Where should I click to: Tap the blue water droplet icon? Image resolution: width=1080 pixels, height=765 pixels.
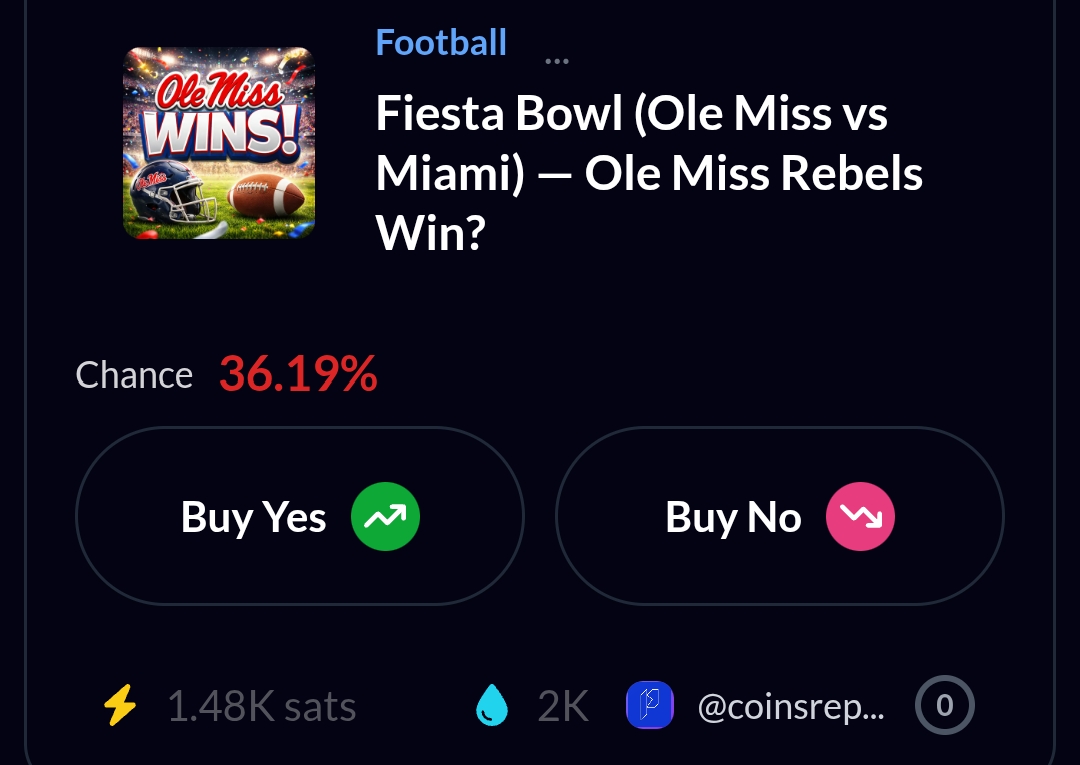492,707
